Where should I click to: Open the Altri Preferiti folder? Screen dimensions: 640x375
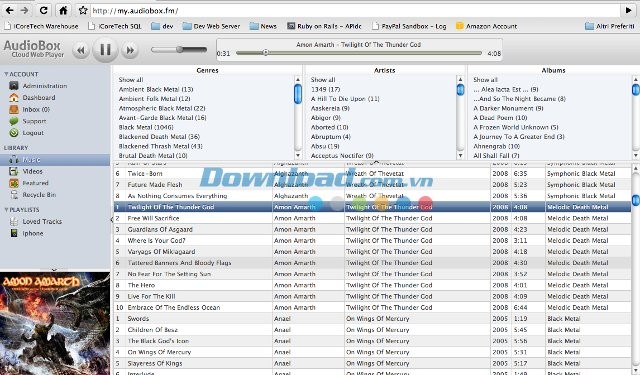click(x=610, y=26)
